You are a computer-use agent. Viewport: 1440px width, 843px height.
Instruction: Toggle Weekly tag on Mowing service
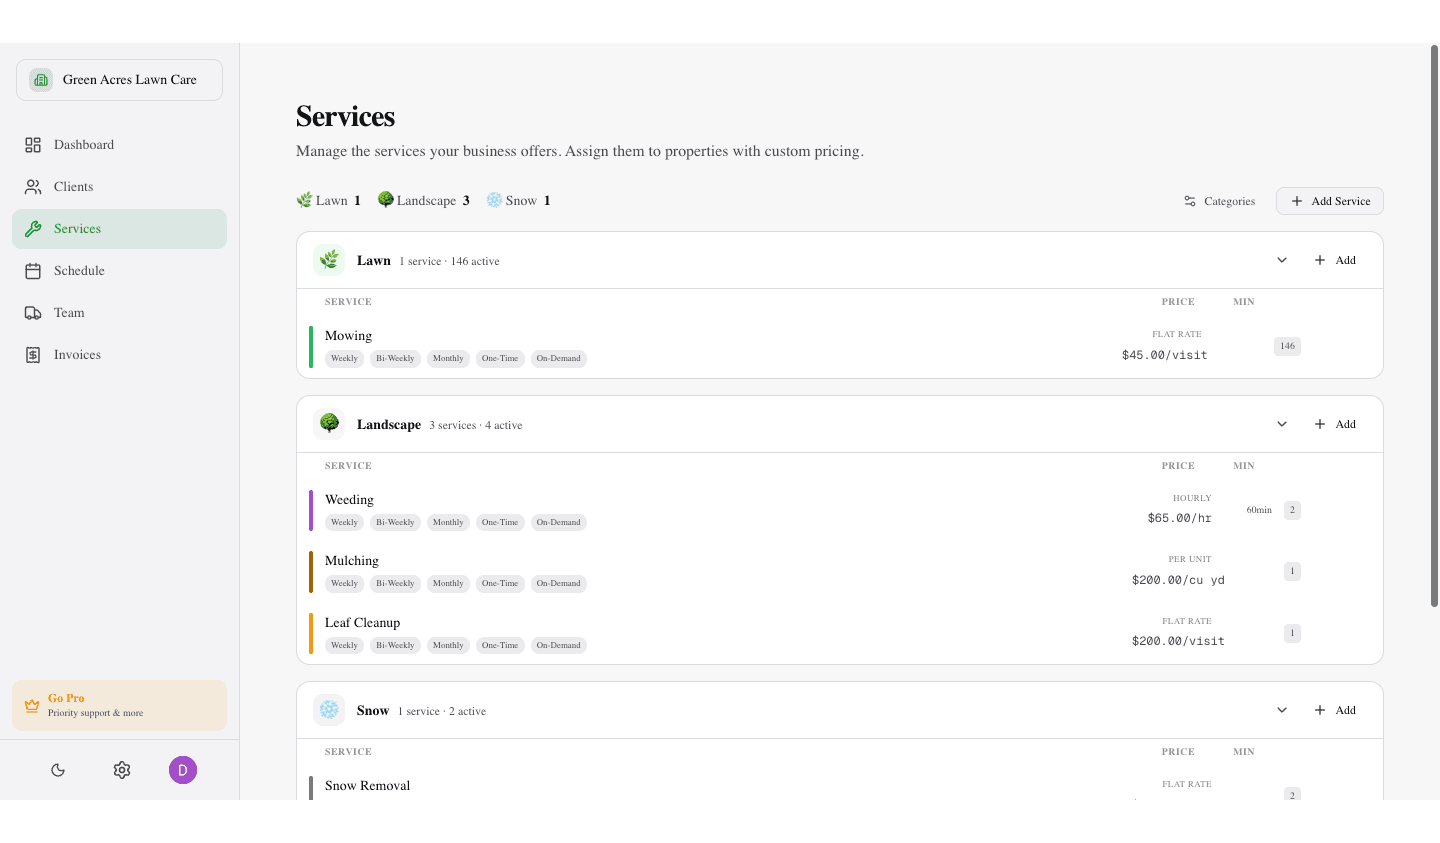point(344,359)
